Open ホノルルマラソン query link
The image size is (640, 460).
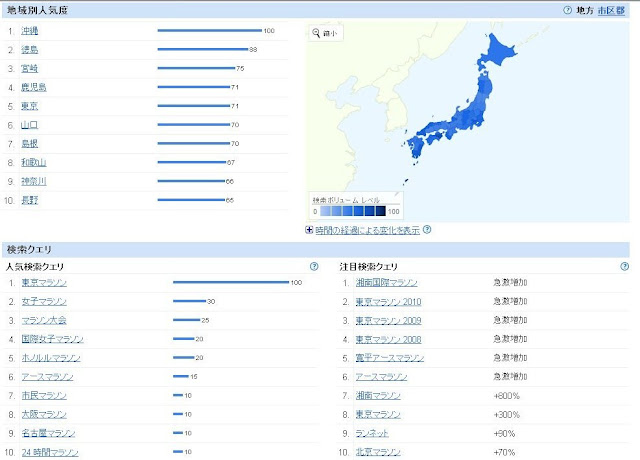pos(51,358)
